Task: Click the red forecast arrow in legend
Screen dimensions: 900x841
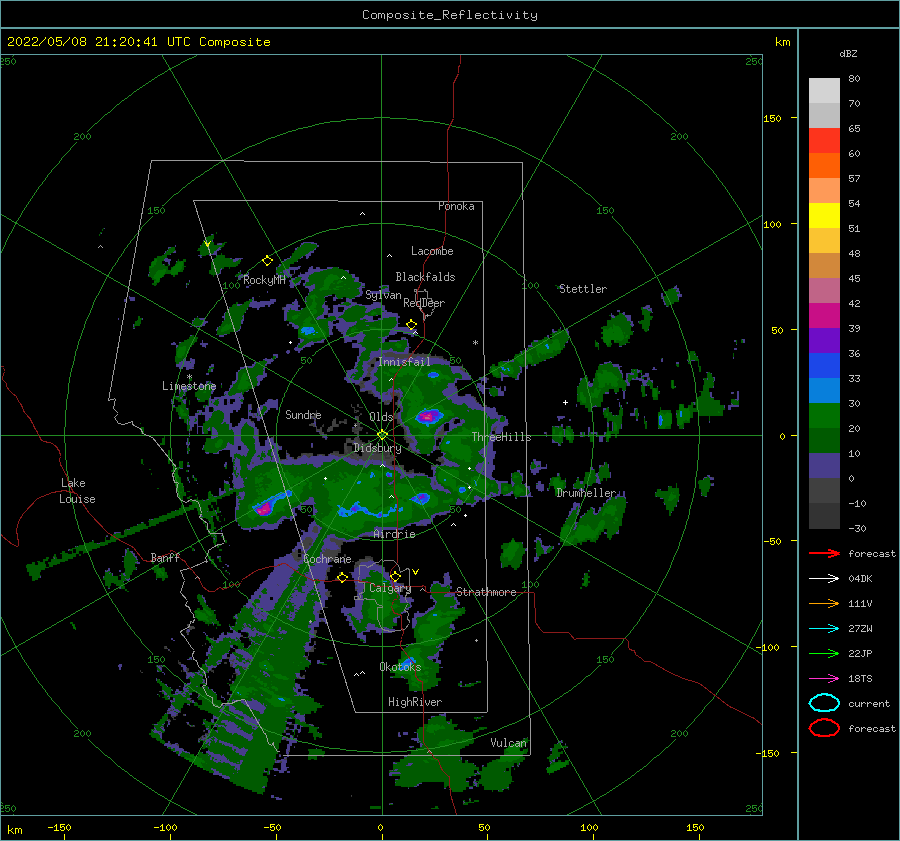Action: pyautogui.click(x=824, y=553)
